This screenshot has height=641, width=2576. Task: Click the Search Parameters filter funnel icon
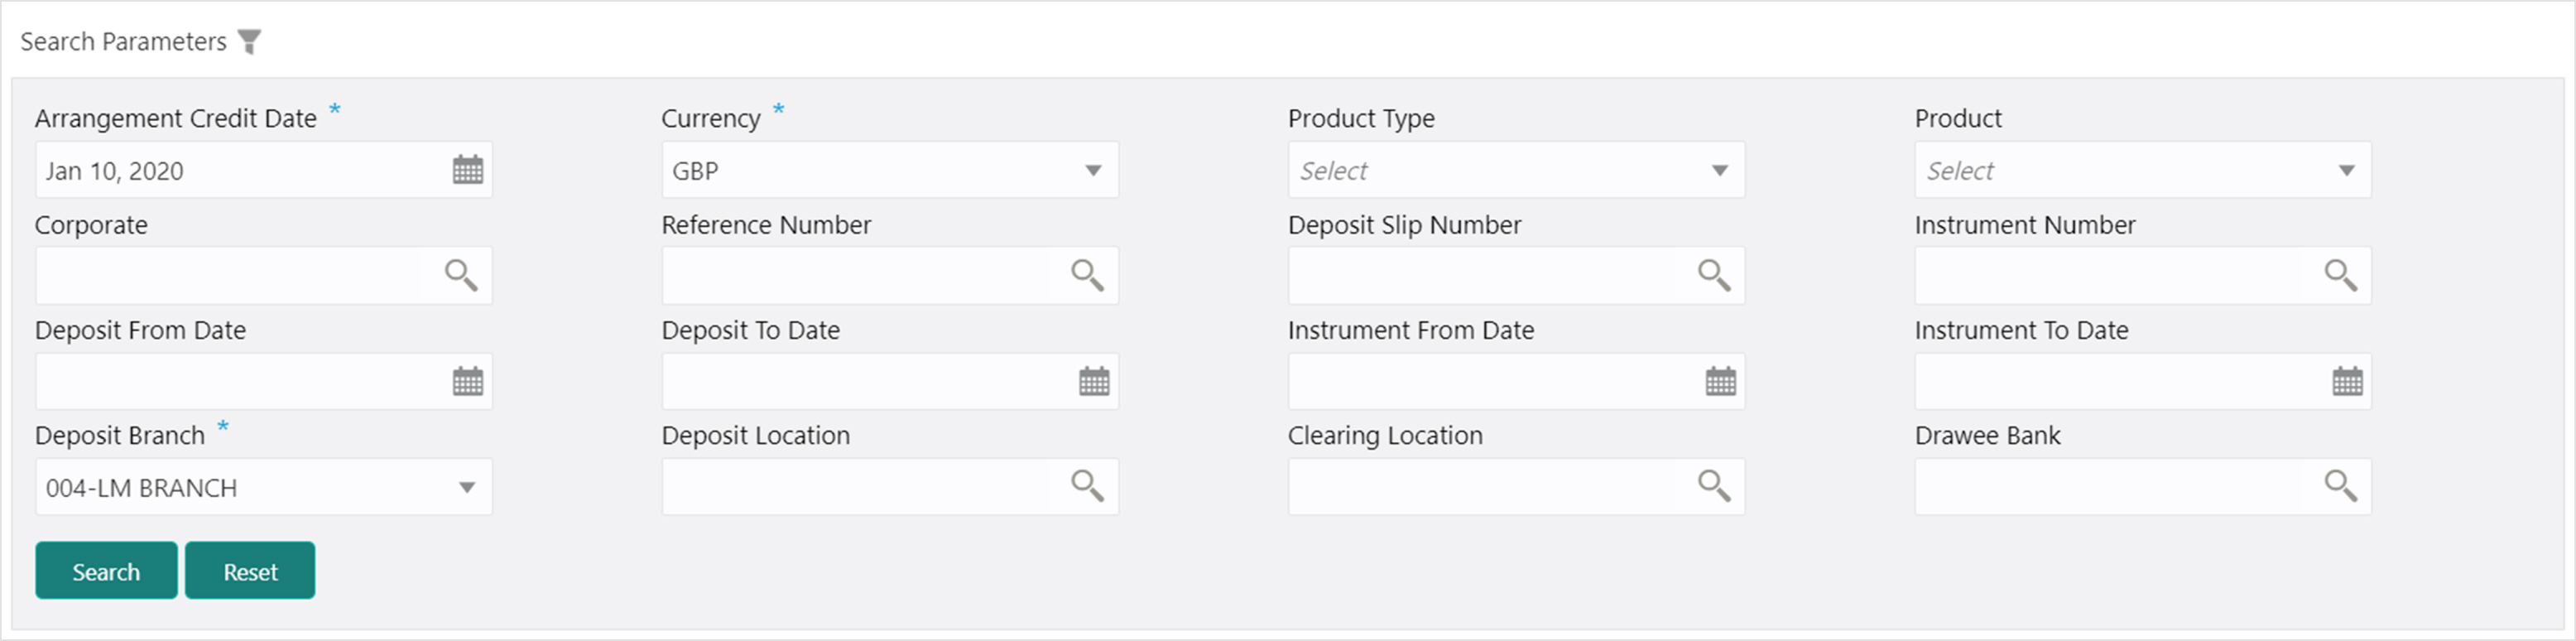tap(250, 42)
